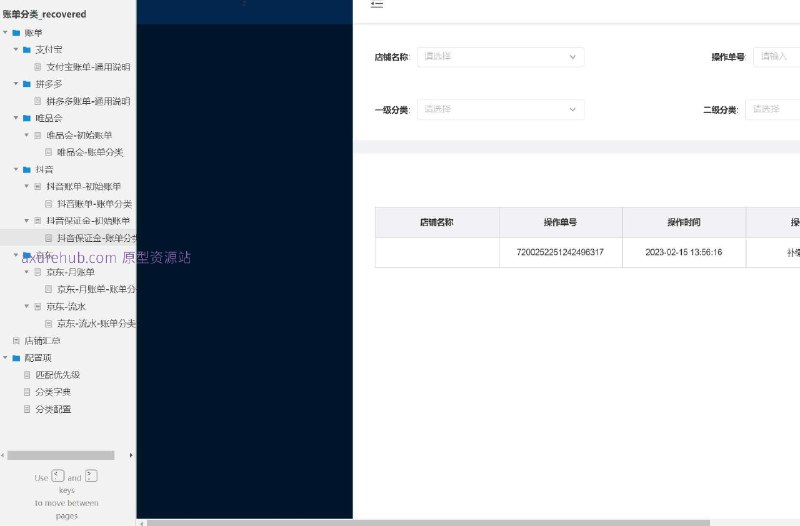Click the 分类字典 page icon

tap(27, 392)
